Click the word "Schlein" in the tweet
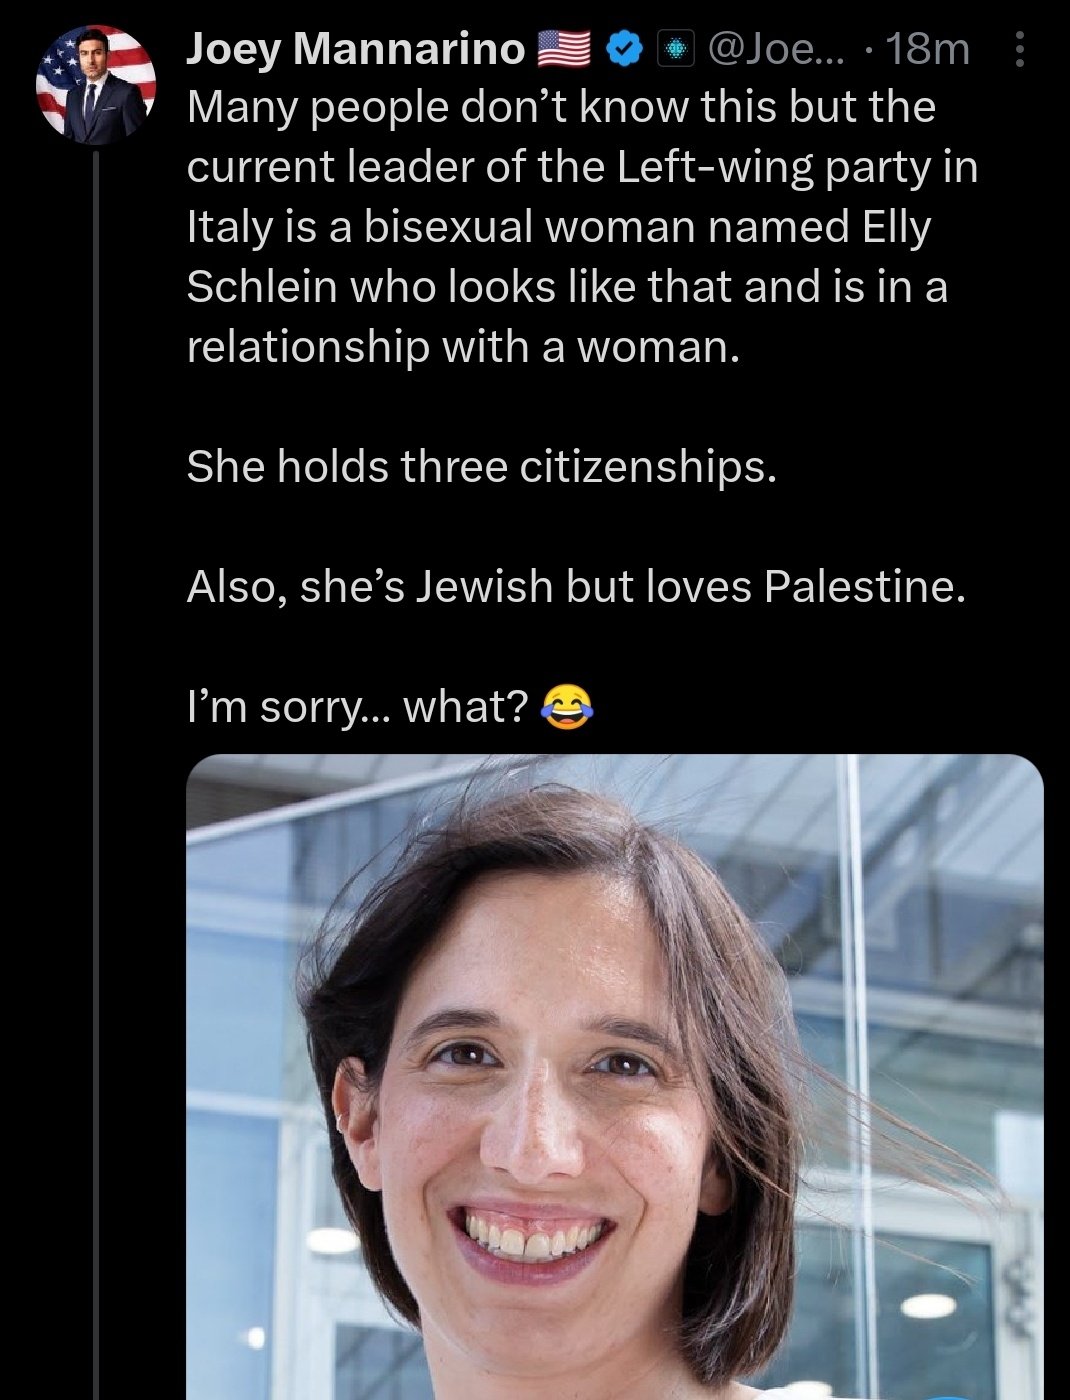 (261, 287)
